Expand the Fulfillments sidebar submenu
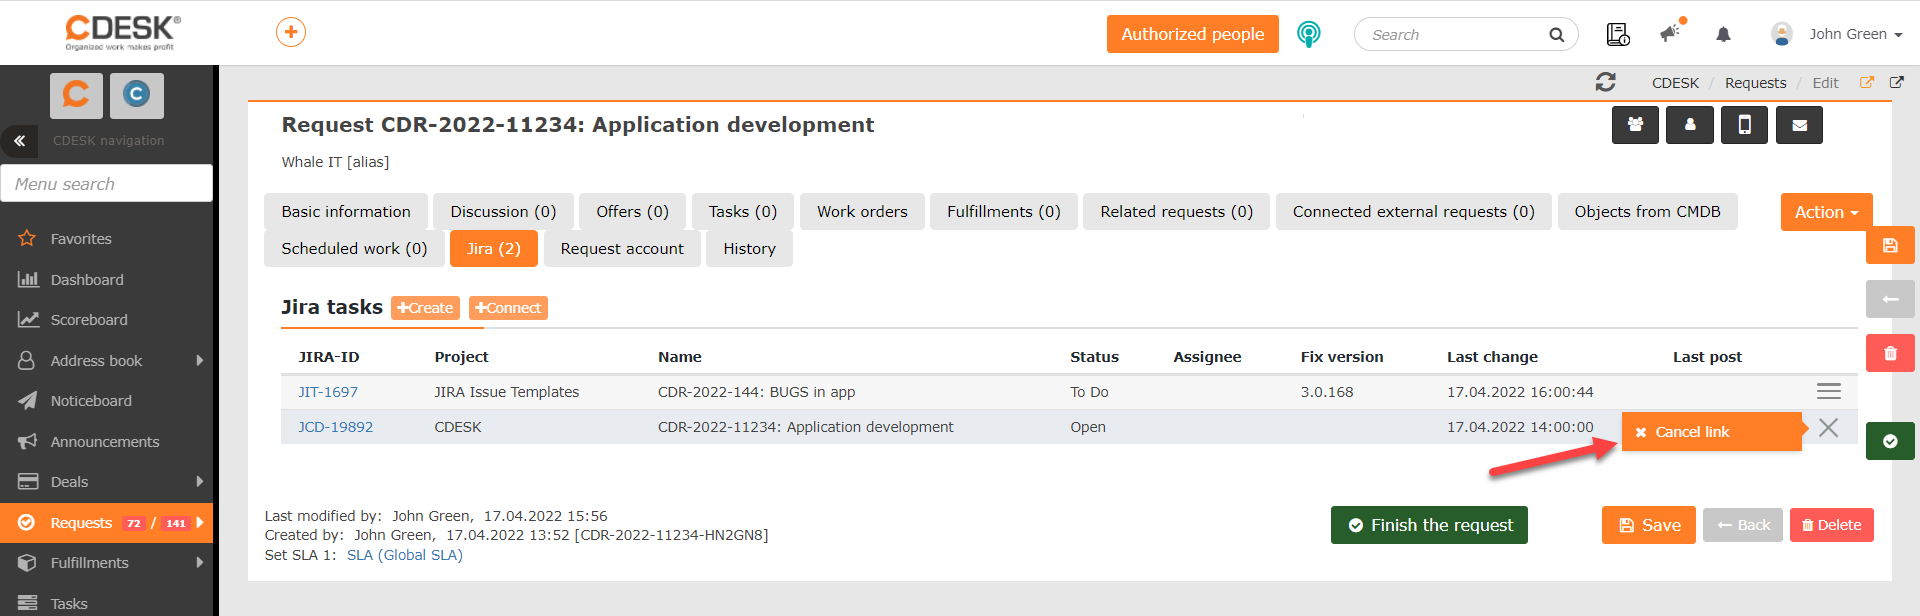Viewport: 1920px width, 616px height. 199,562
